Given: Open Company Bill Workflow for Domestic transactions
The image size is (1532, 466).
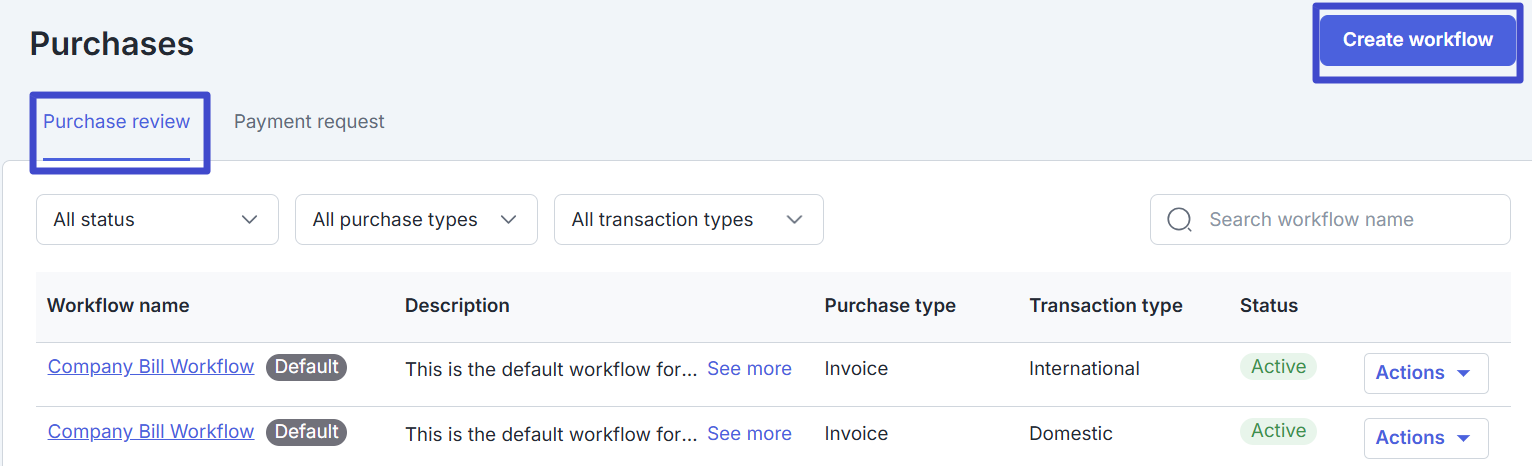Looking at the screenshot, I should pos(151,432).
